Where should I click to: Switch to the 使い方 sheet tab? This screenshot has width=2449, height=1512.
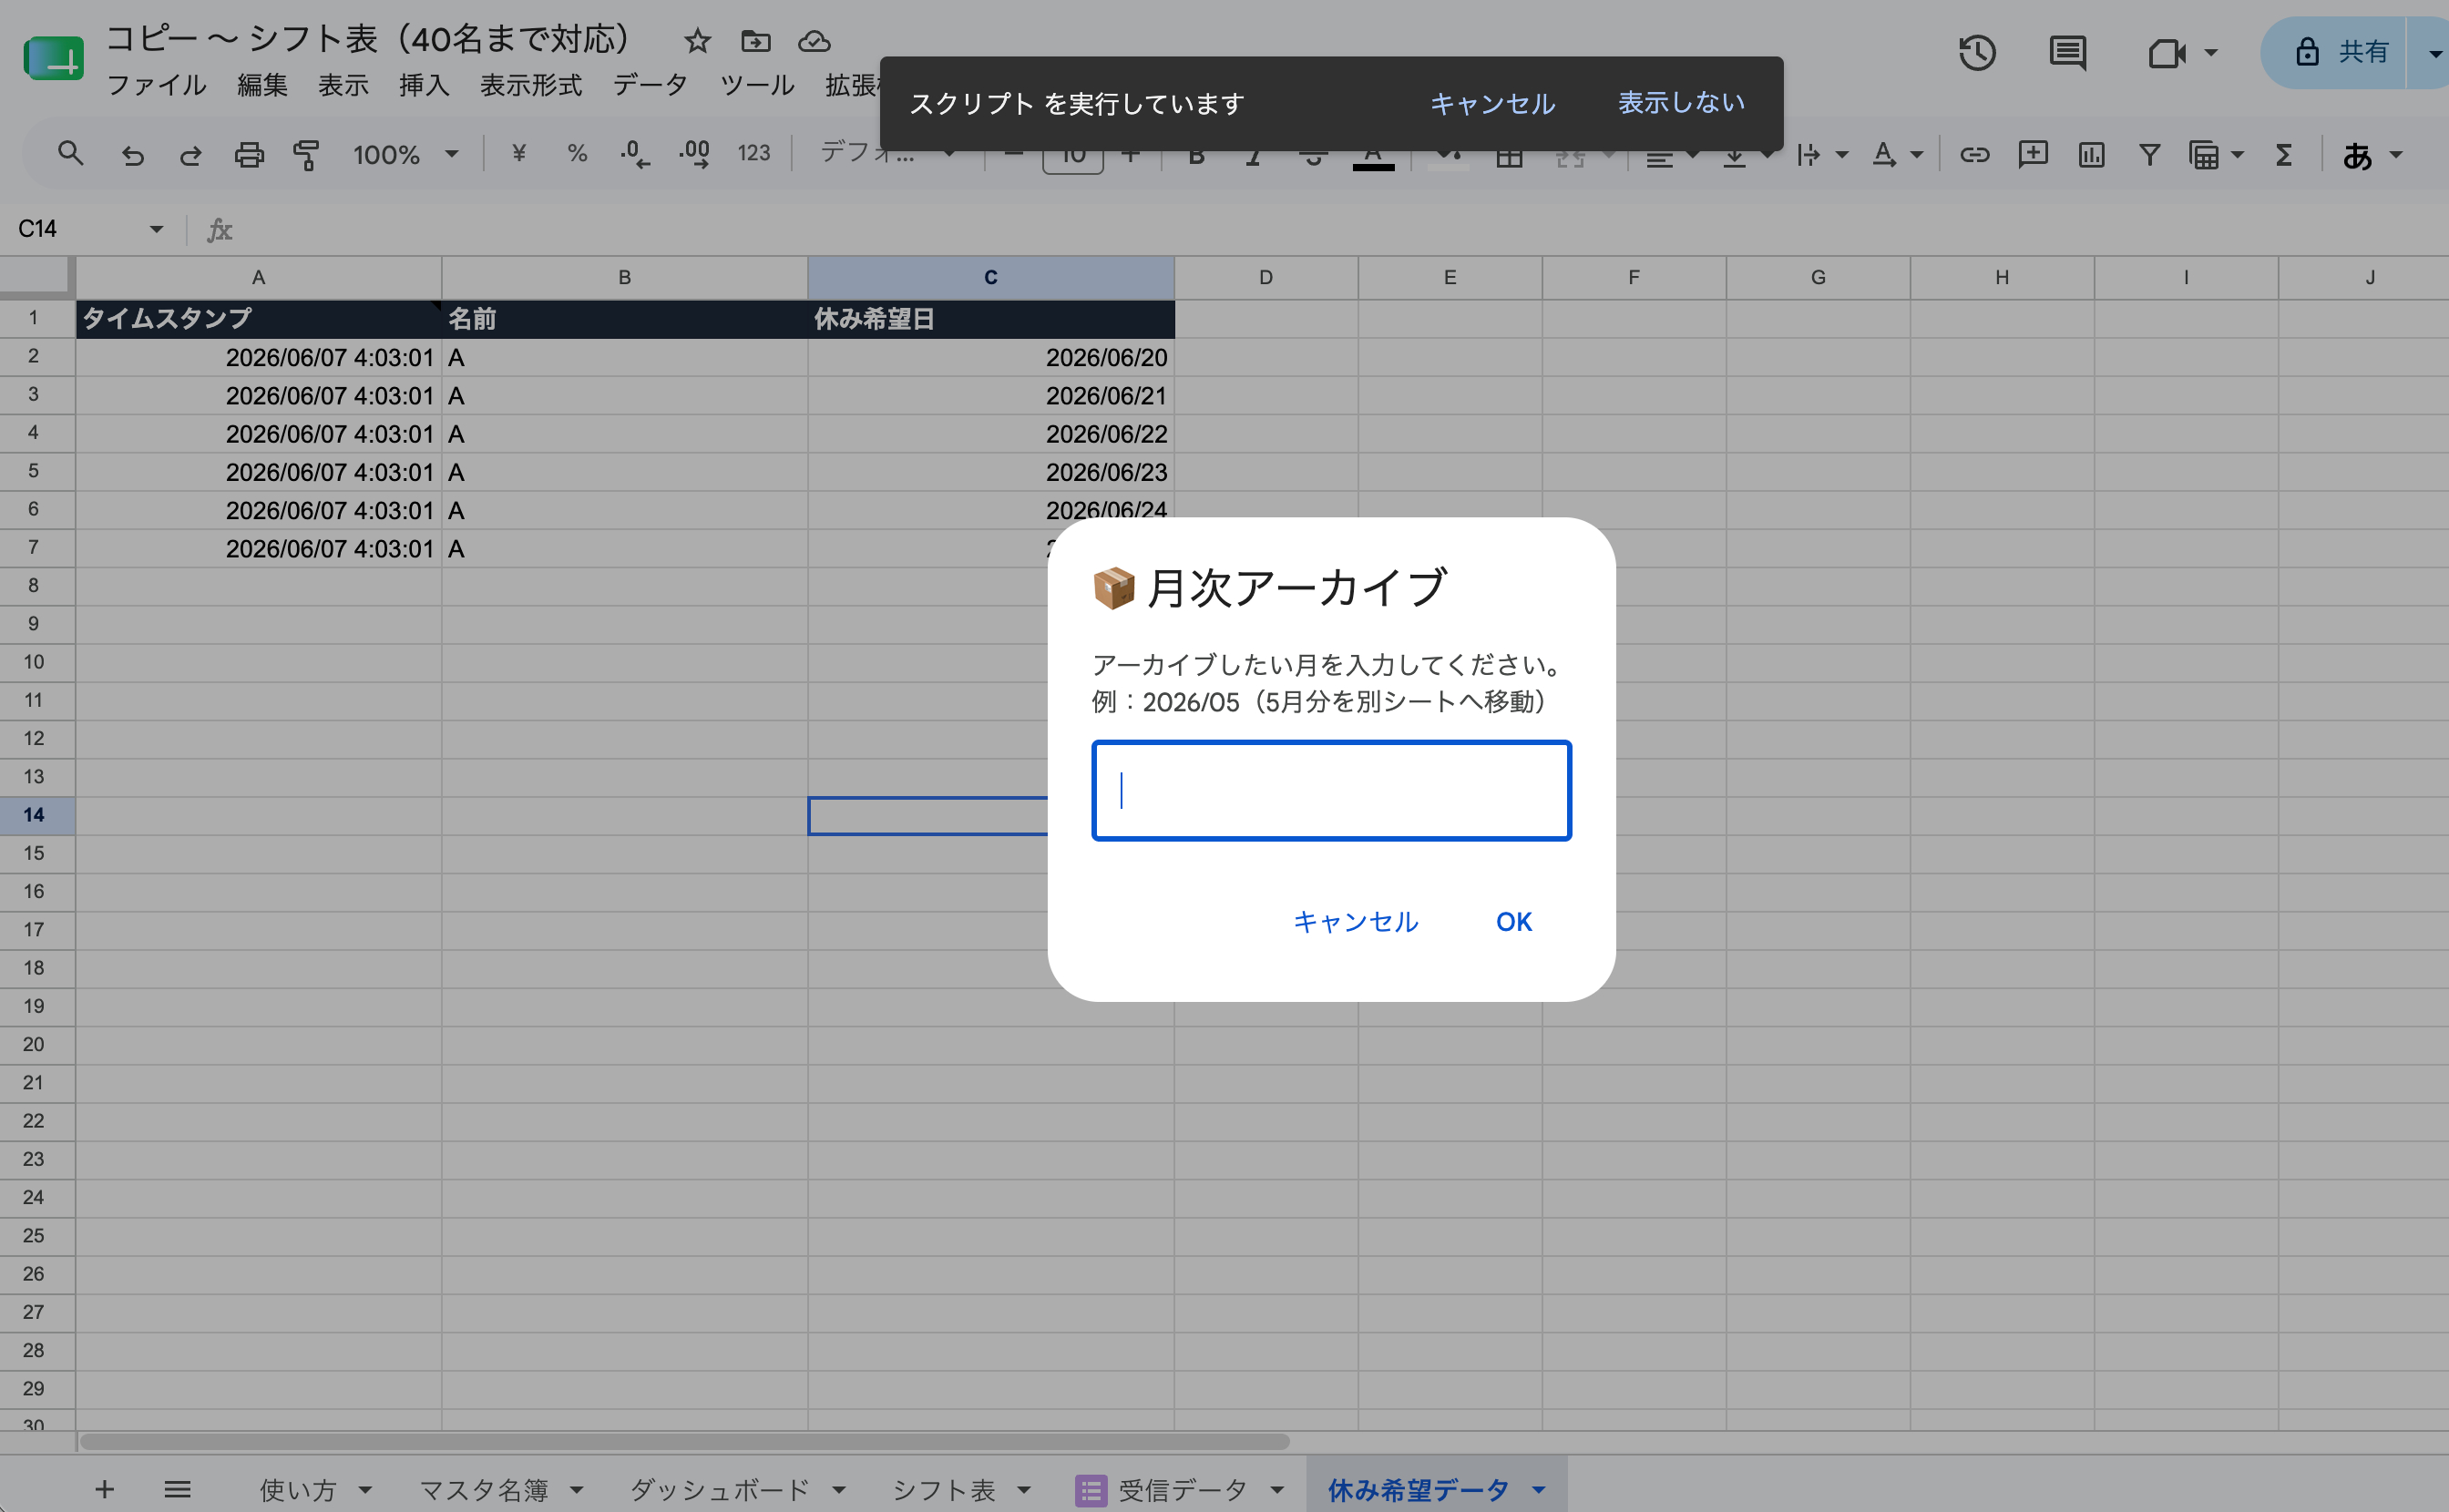(298, 1489)
